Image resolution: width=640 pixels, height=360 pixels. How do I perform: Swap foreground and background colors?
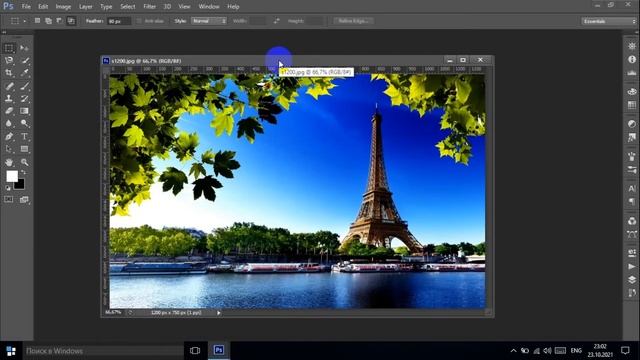pos(23,172)
